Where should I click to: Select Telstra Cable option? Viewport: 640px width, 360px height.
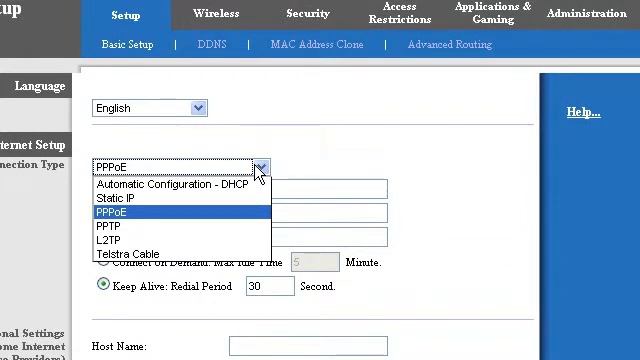pyautogui.click(x=182, y=254)
